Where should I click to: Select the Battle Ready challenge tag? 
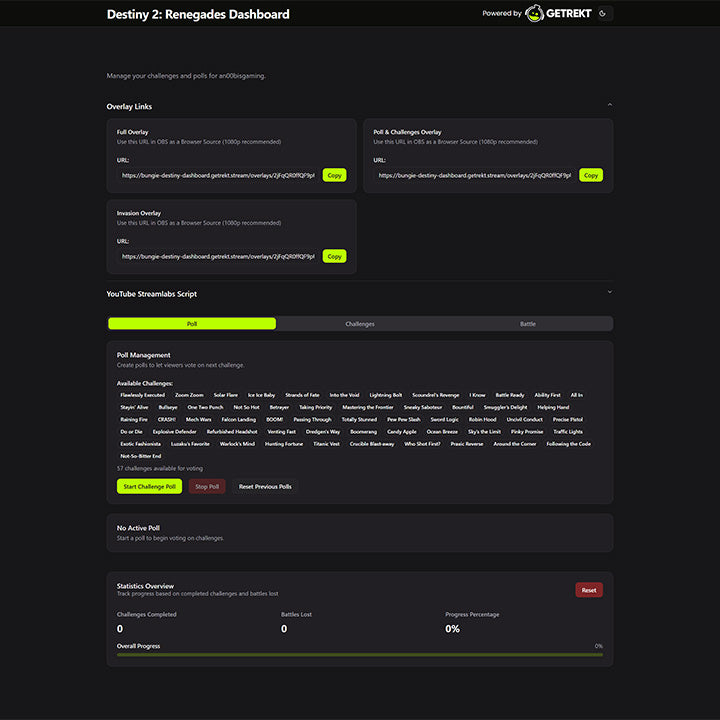tap(510, 395)
